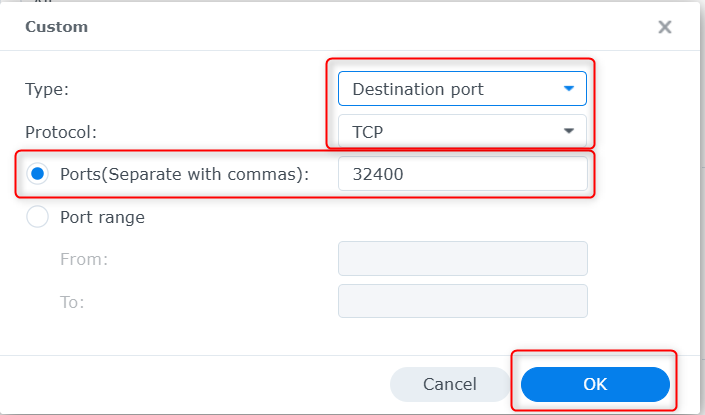This screenshot has width=705, height=415.
Task: Click the To: label
Action: tap(73, 301)
